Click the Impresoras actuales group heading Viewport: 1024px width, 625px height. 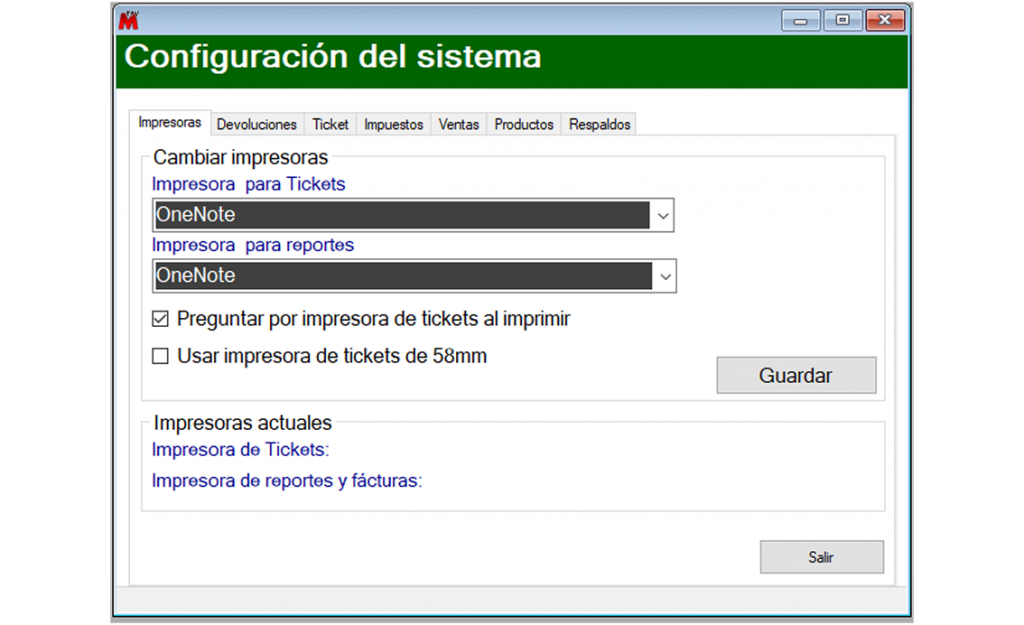pyautogui.click(x=242, y=423)
